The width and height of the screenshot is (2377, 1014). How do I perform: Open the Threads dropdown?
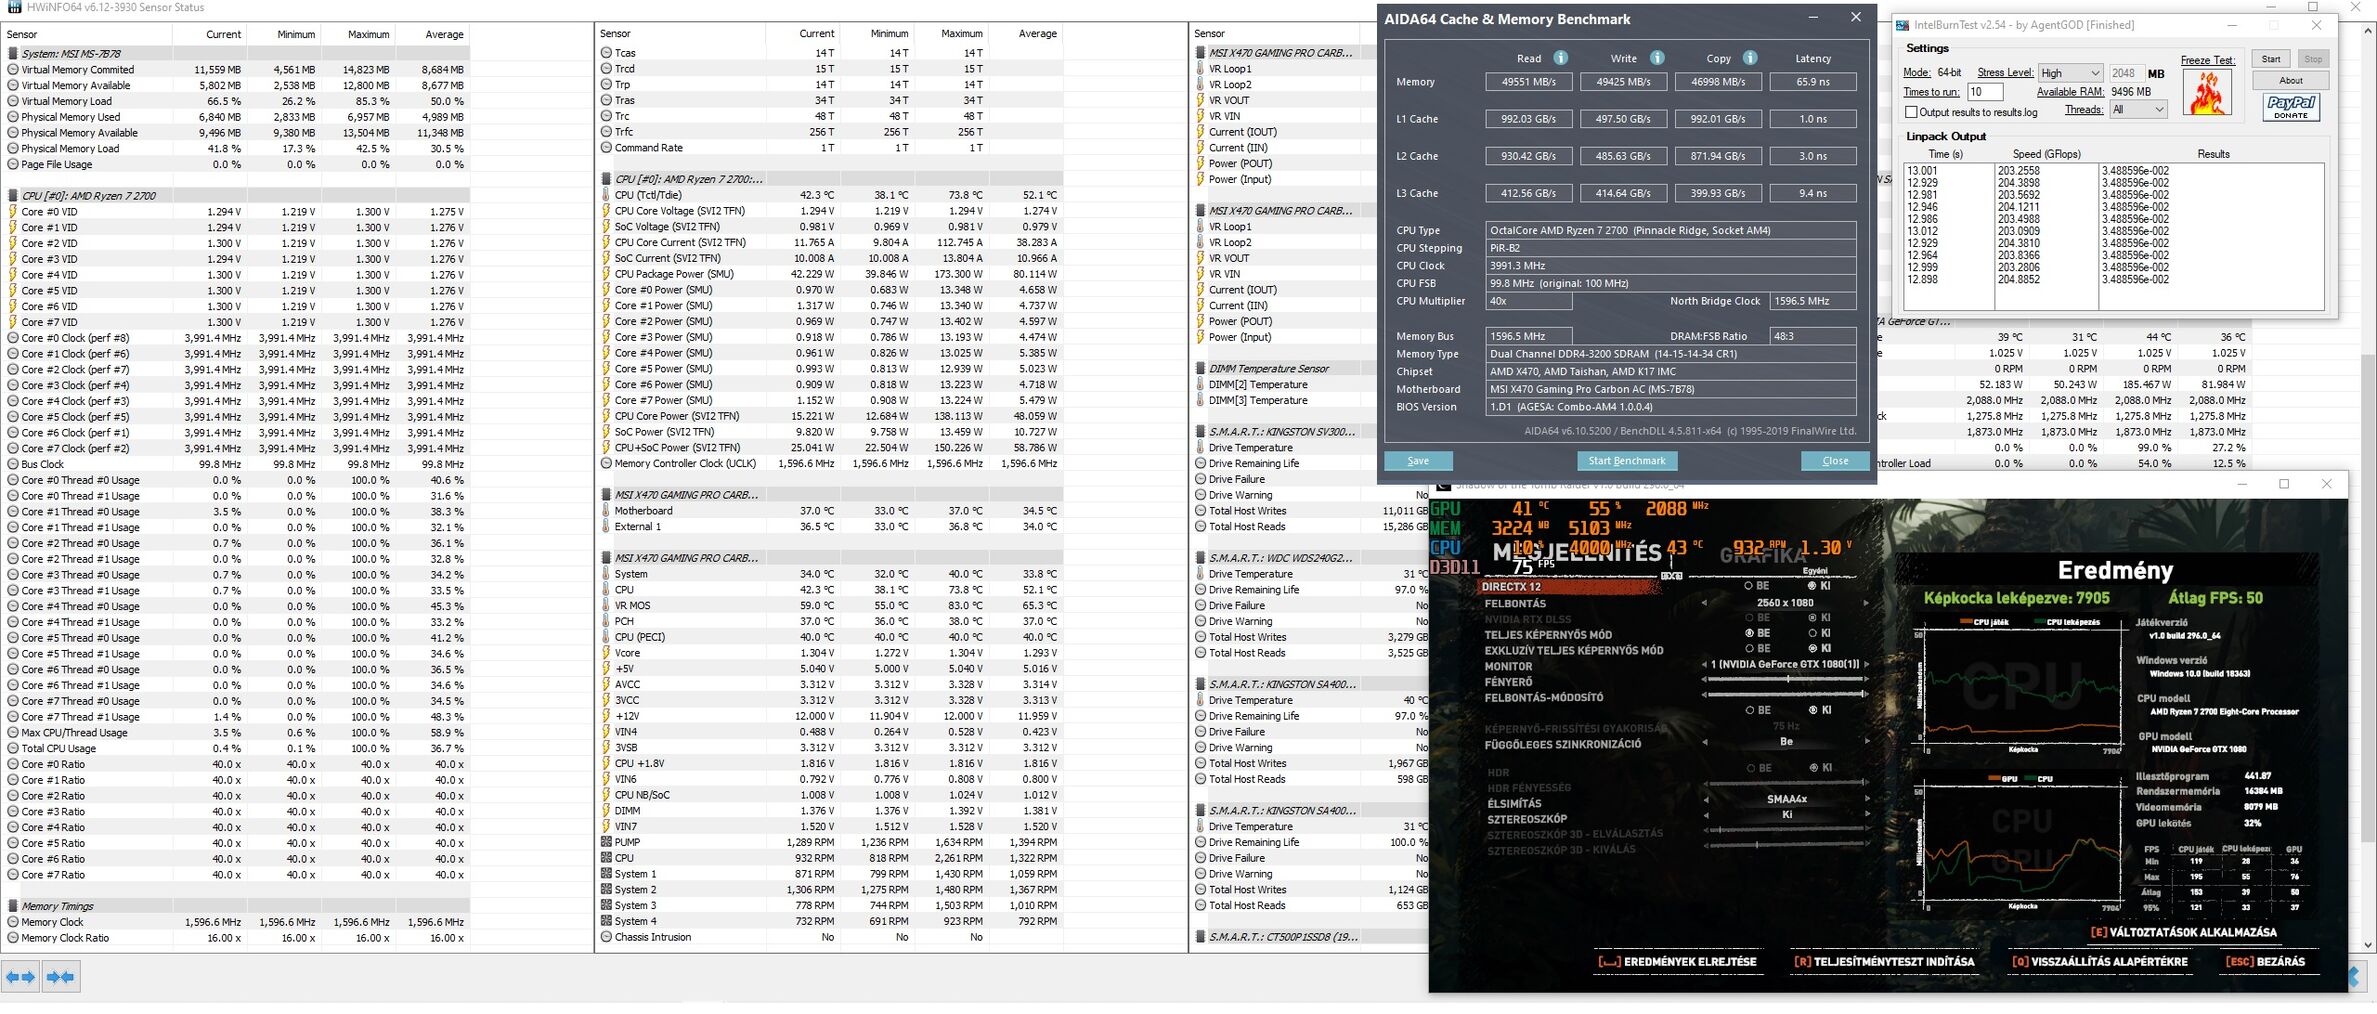[x=2137, y=110]
